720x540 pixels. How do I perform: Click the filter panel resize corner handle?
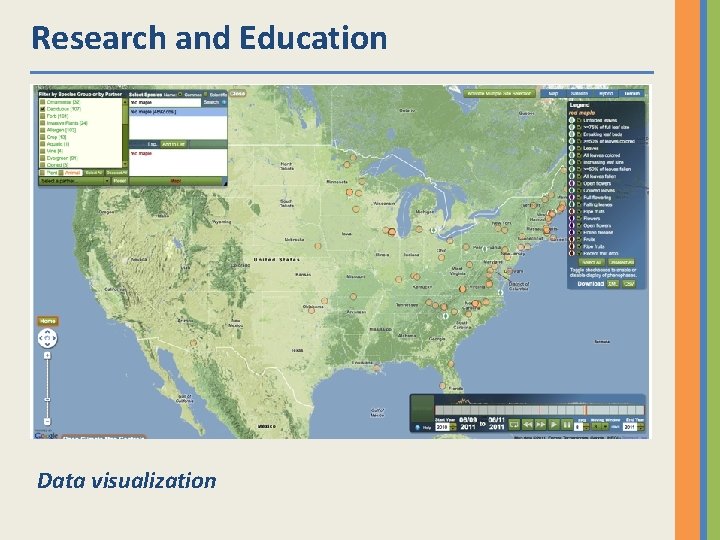click(225, 184)
